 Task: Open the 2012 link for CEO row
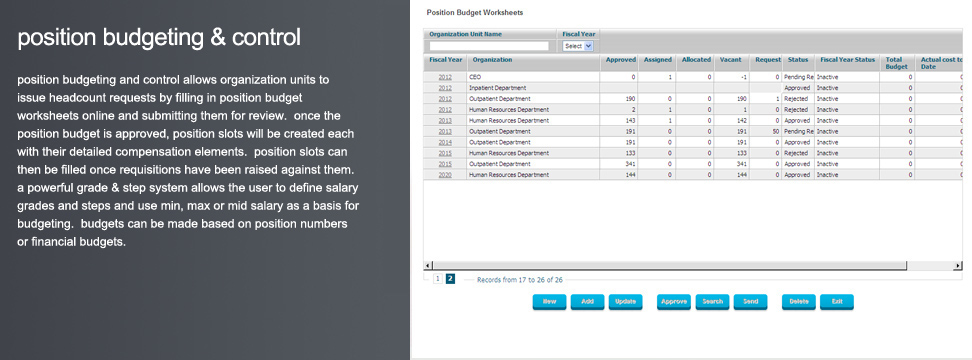pos(445,77)
